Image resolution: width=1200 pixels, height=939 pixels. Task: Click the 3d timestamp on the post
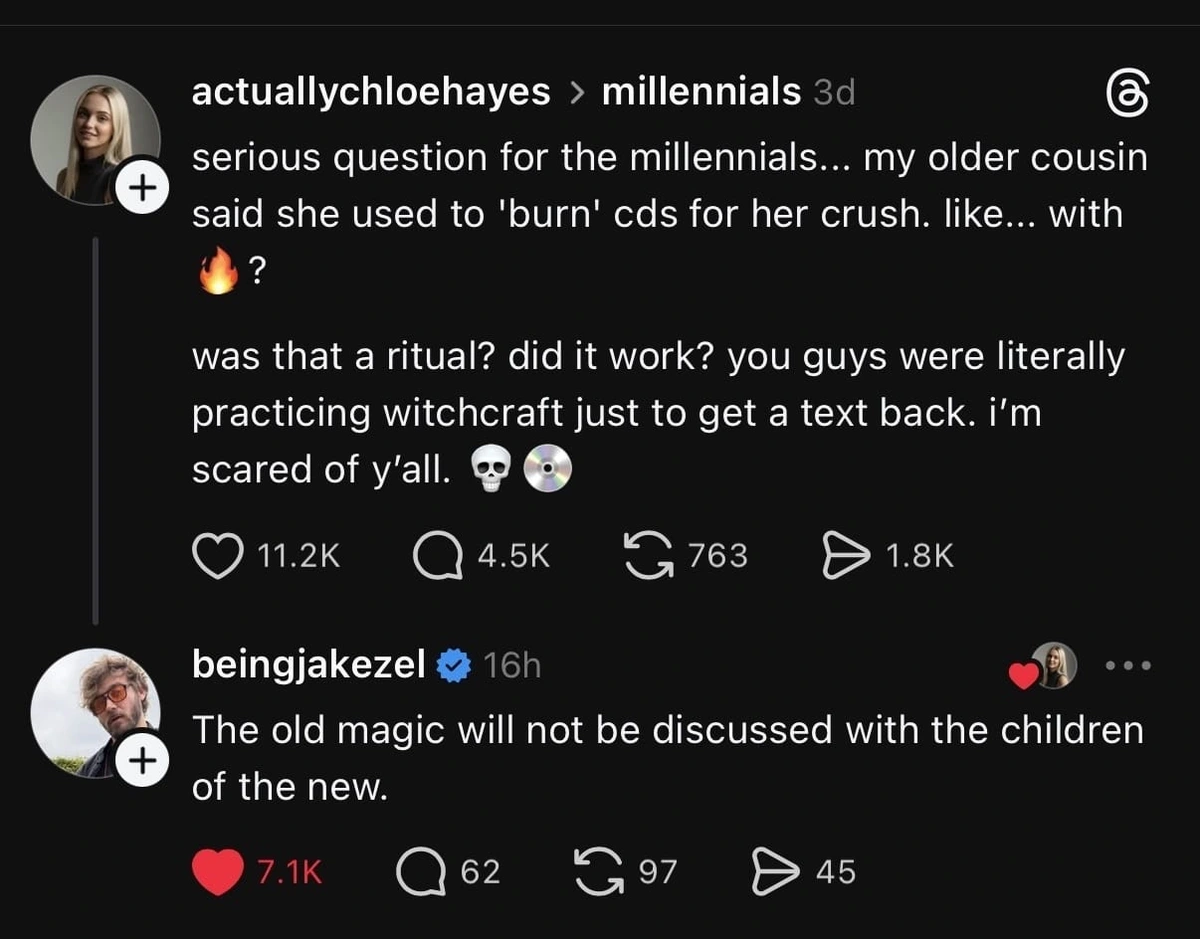tap(834, 93)
